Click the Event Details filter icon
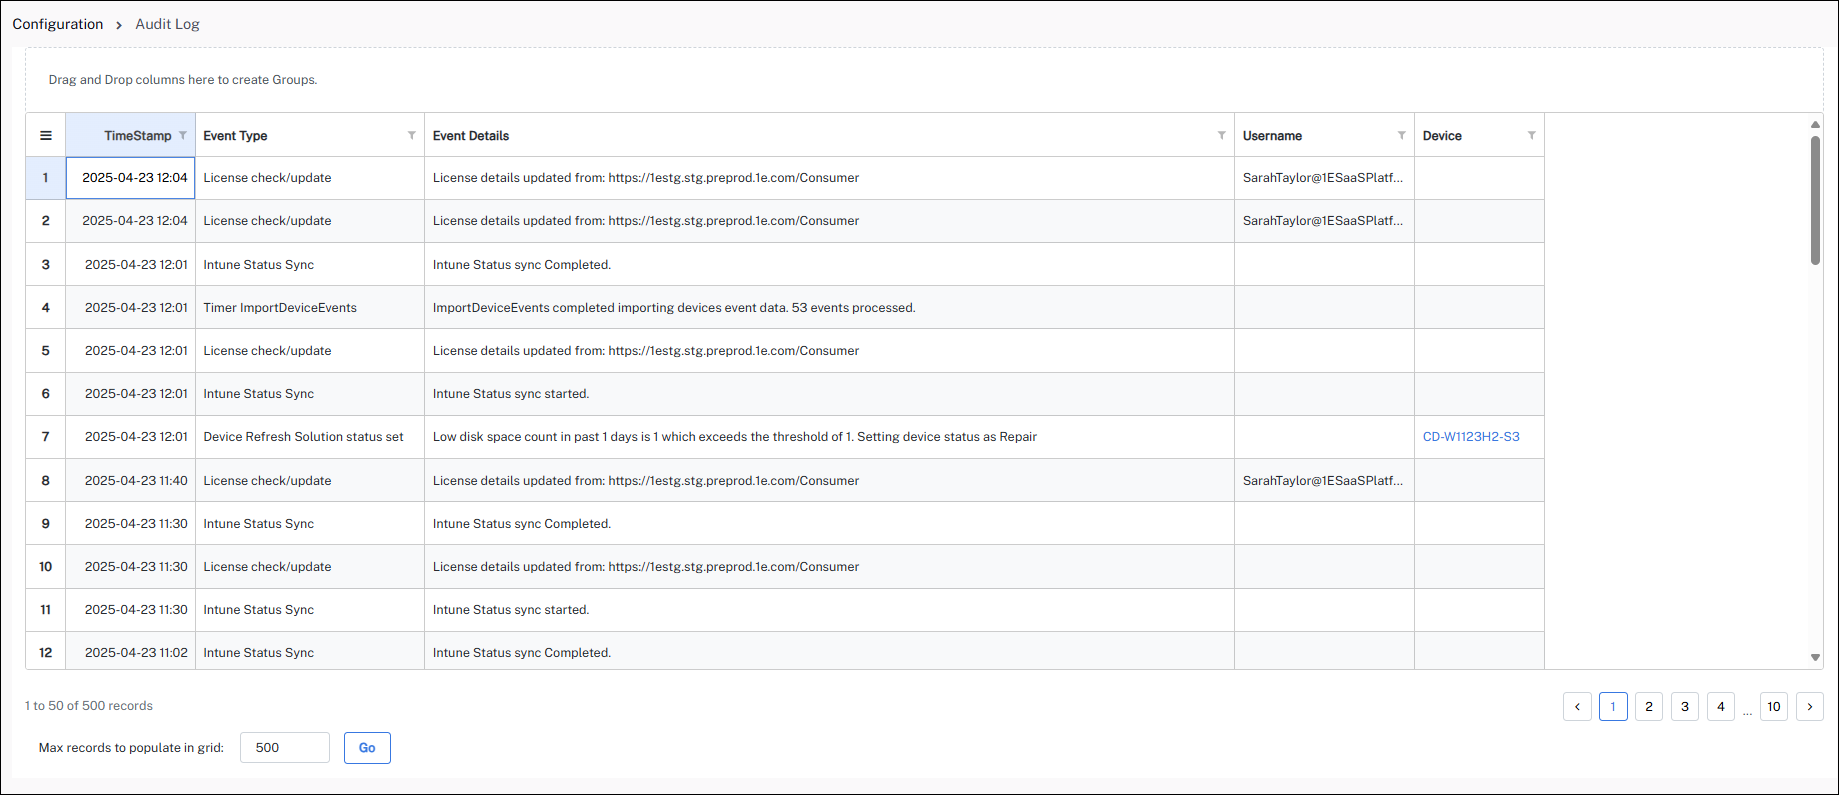1839x795 pixels. 1221,136
